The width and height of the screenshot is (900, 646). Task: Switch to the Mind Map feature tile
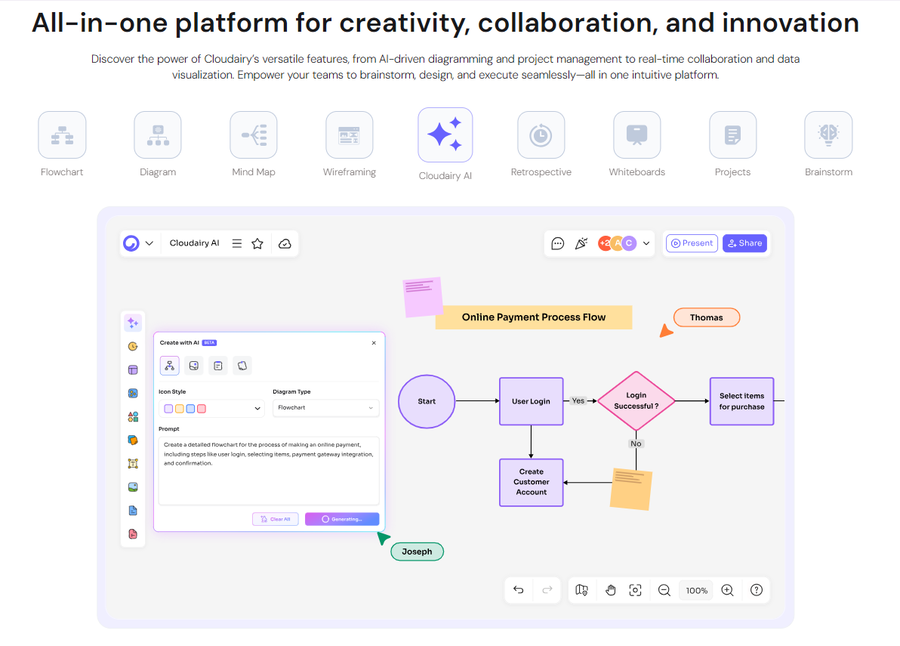click(254, 135)
